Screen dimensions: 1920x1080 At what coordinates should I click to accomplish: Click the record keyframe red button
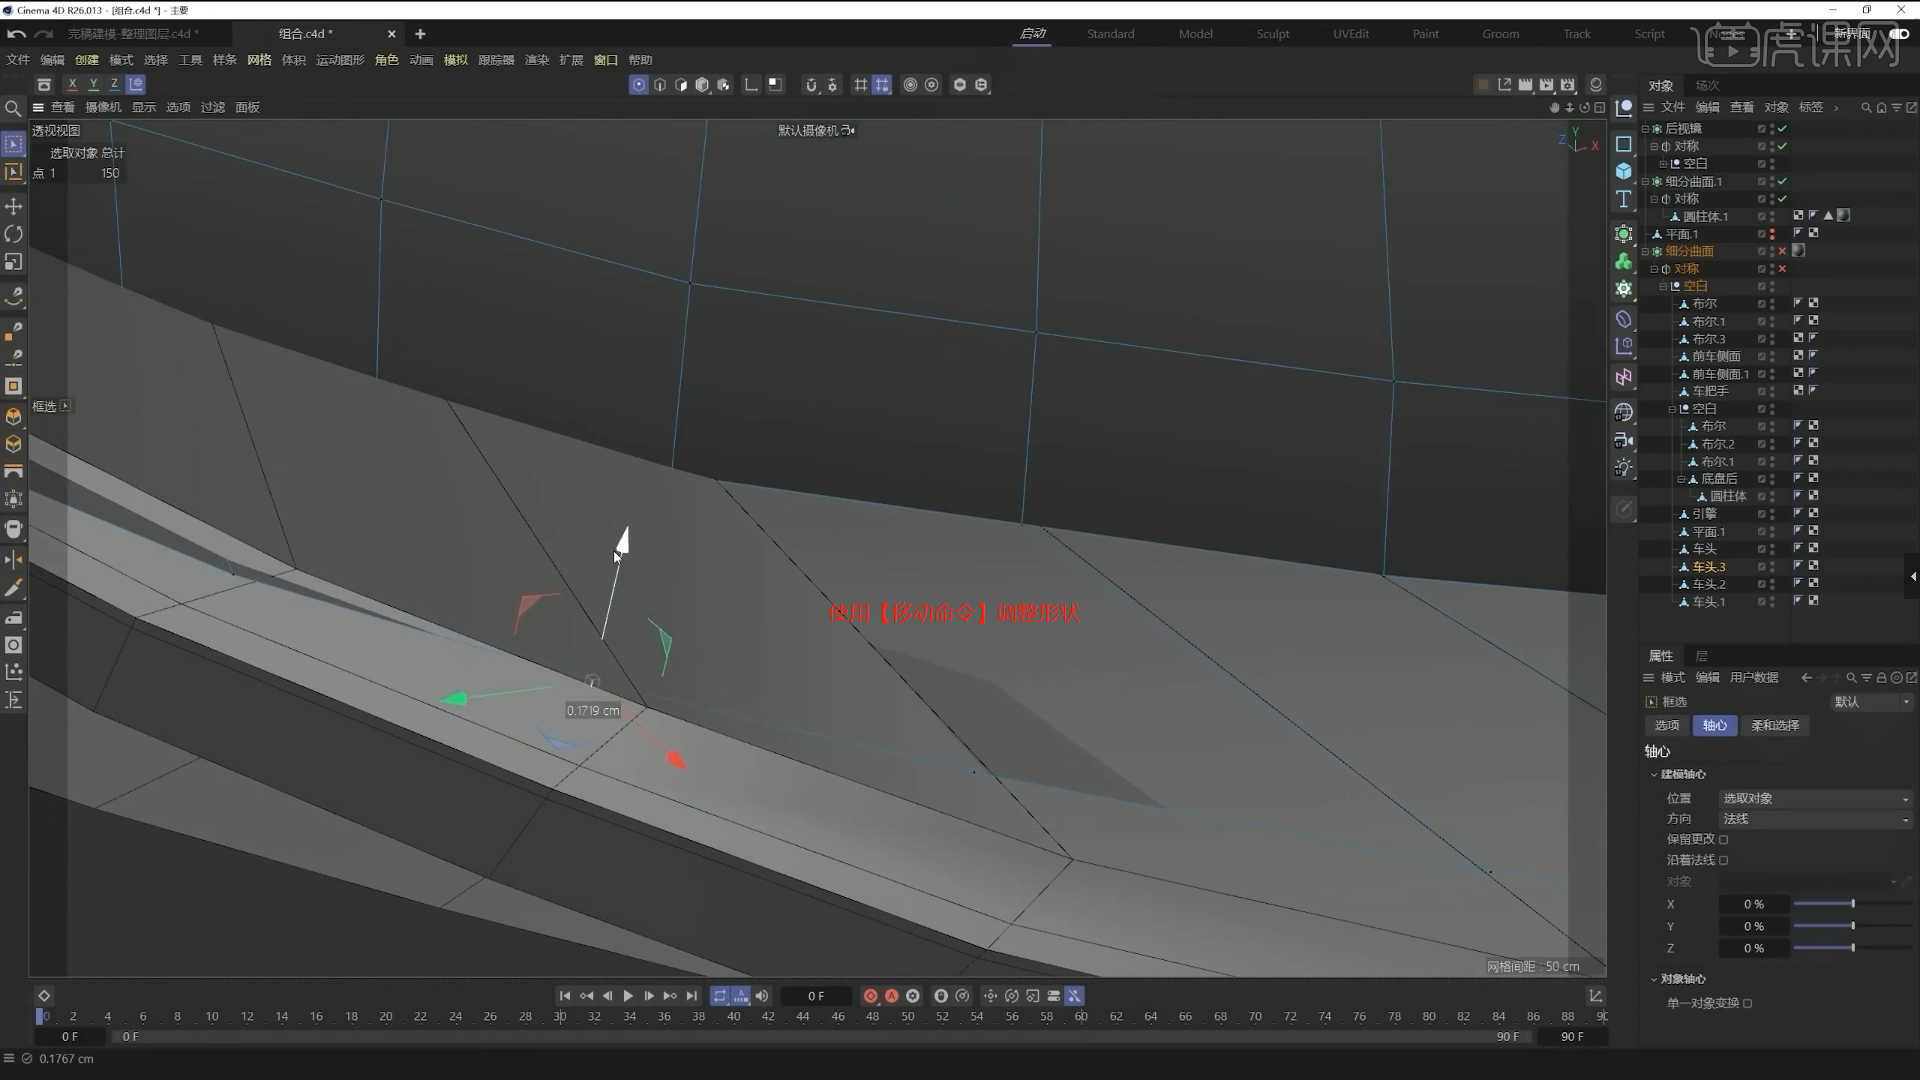[870, 996]
